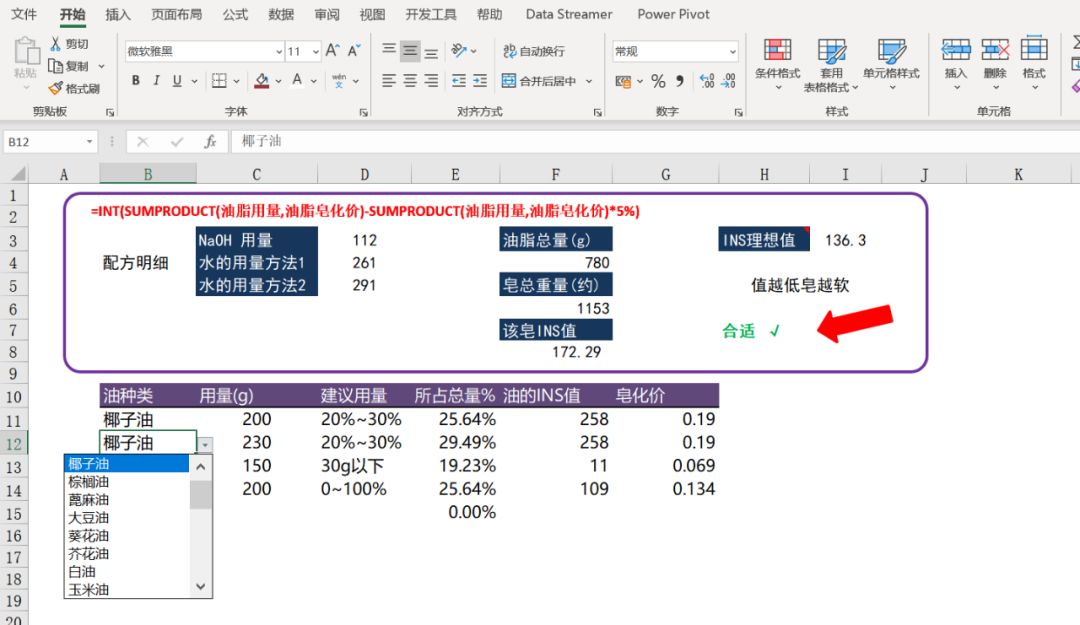Open the Data Streamer tab
This screenshot has width=1080, height=625.
[x=568, y=14]
